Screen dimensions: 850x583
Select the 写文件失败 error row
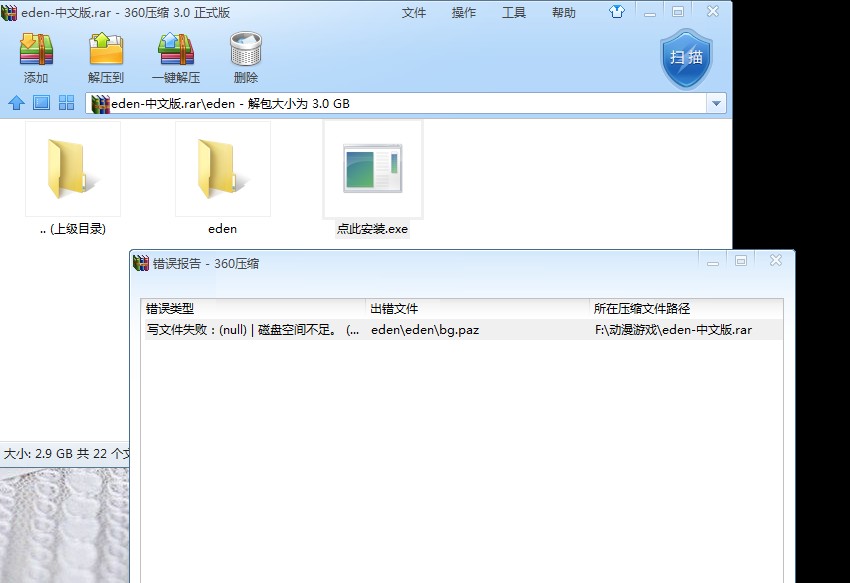coord(462,330)
